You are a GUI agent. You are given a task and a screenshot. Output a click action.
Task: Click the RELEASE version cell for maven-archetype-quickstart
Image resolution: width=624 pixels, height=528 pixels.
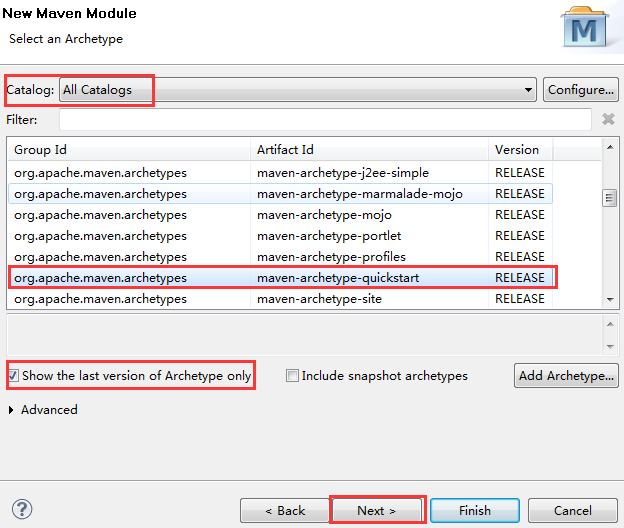[520, 278]
